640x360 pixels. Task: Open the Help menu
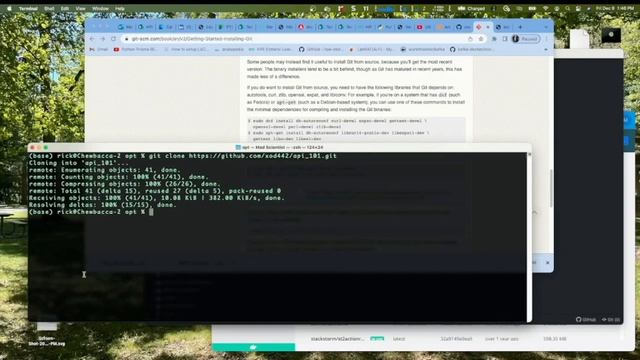[120, 9]
